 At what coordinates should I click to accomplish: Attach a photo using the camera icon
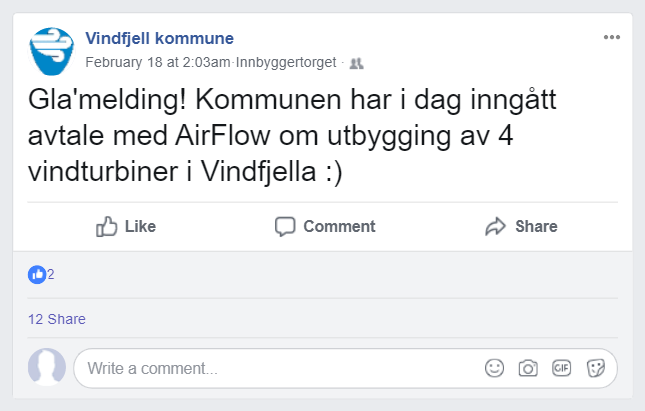coord(528,368)
